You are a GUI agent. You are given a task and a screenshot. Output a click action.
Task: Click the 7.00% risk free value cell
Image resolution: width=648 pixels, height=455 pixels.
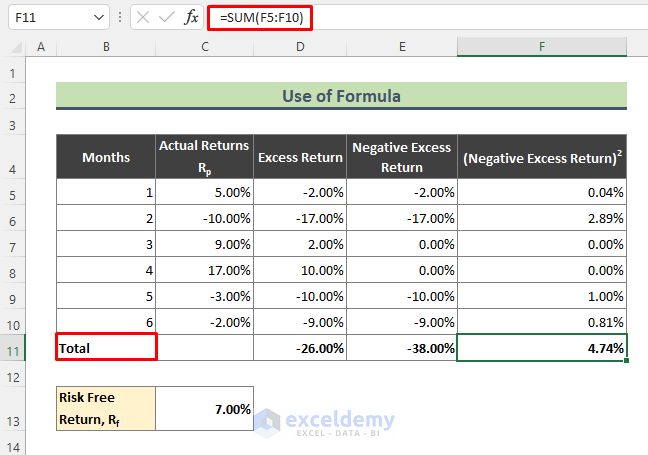(205, 408)
